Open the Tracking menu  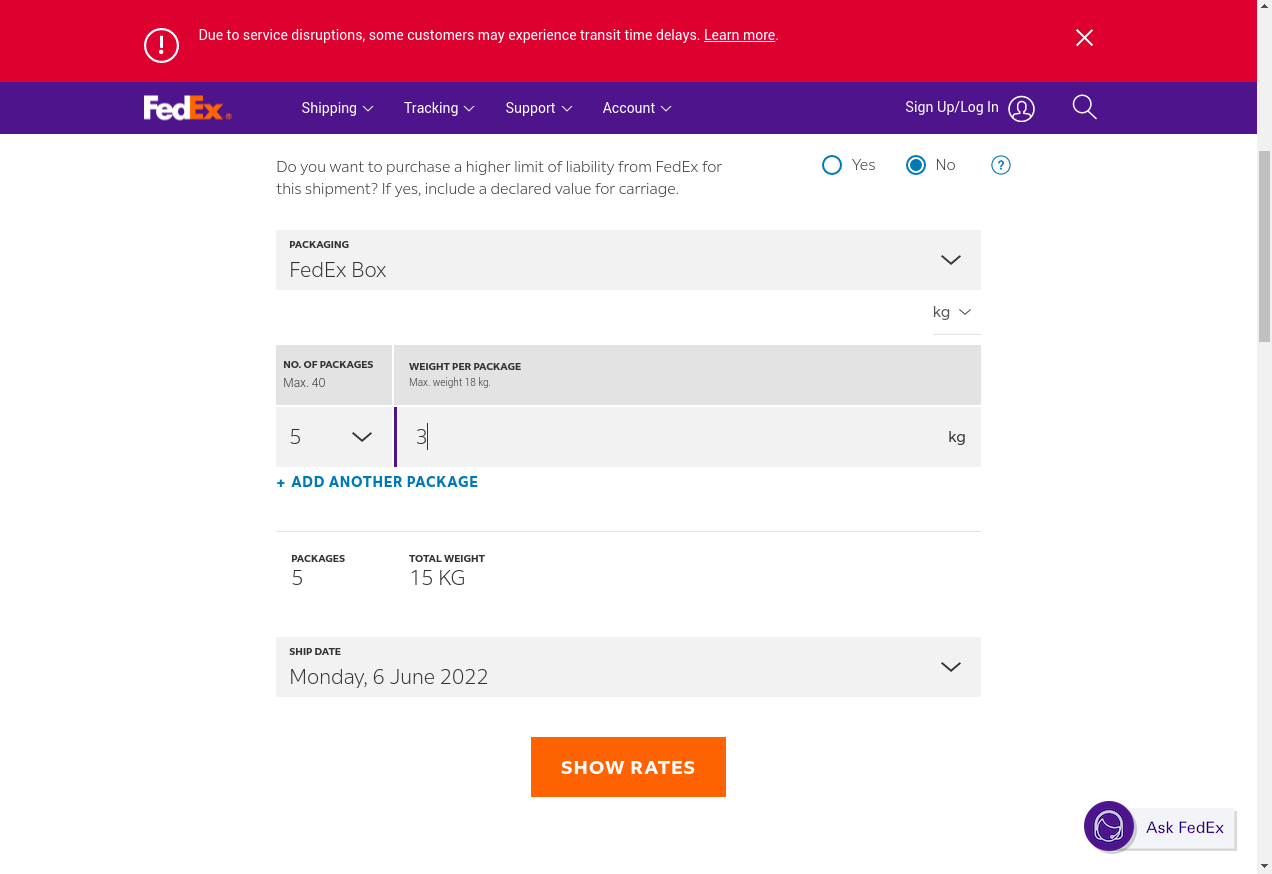pyautogui.click(x=438, y=108)
